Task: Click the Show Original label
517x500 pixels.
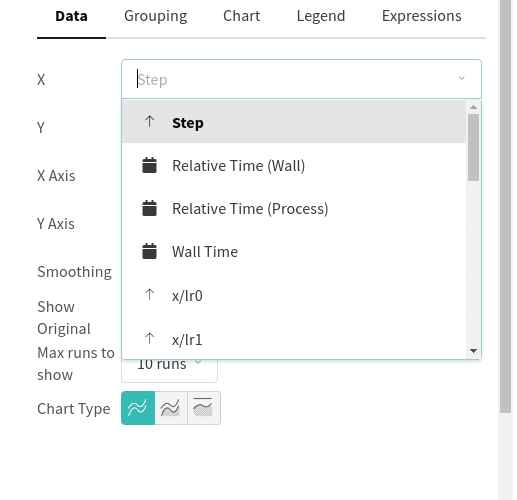Action: pos(64,318)
